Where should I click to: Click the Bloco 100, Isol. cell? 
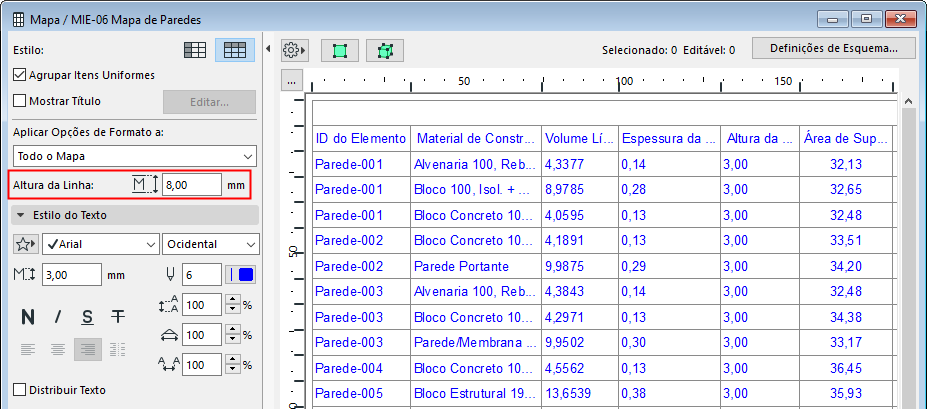(476, 190)
